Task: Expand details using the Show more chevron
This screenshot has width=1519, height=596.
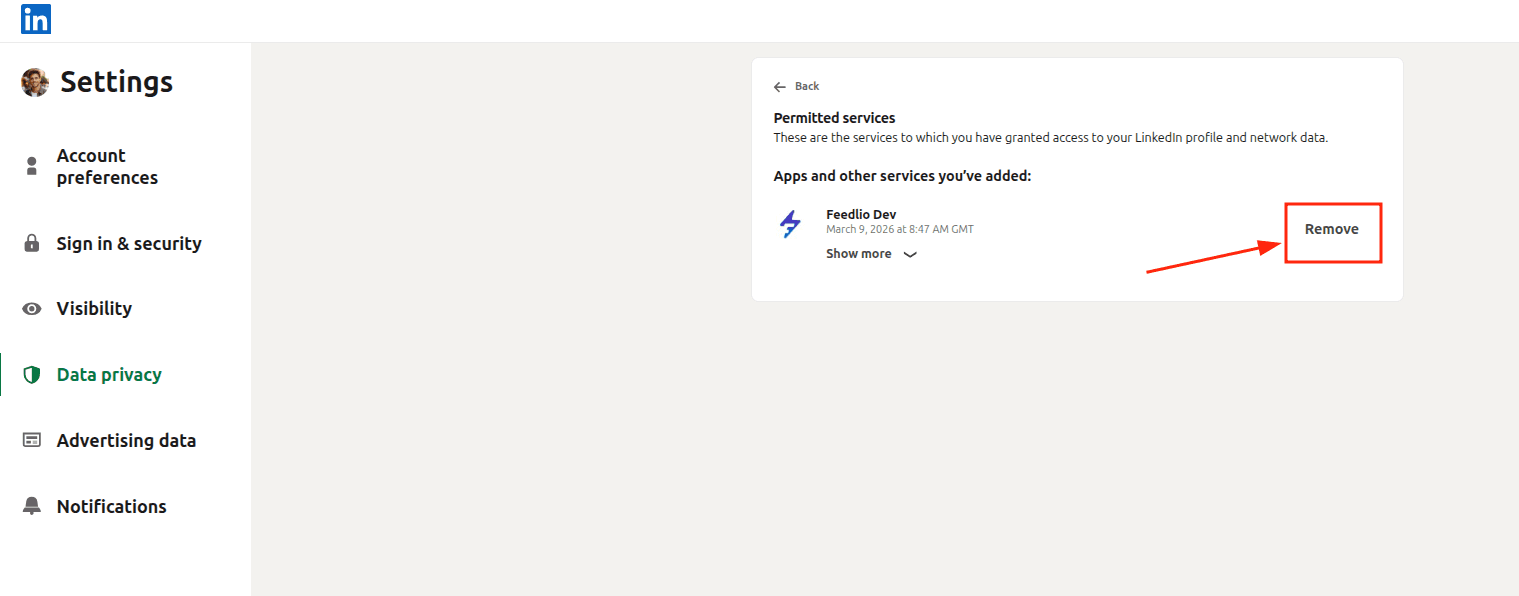Action: click(x=910, y=255)
